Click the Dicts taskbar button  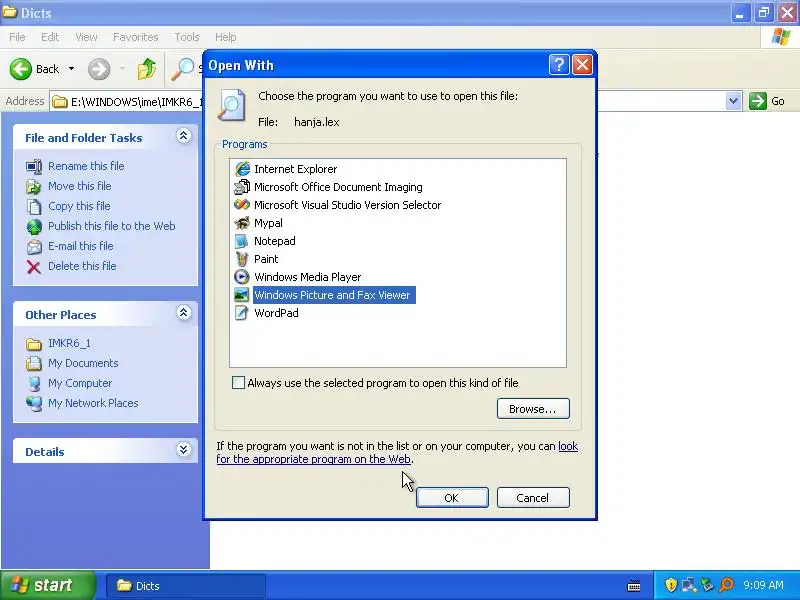coord(186,586)
